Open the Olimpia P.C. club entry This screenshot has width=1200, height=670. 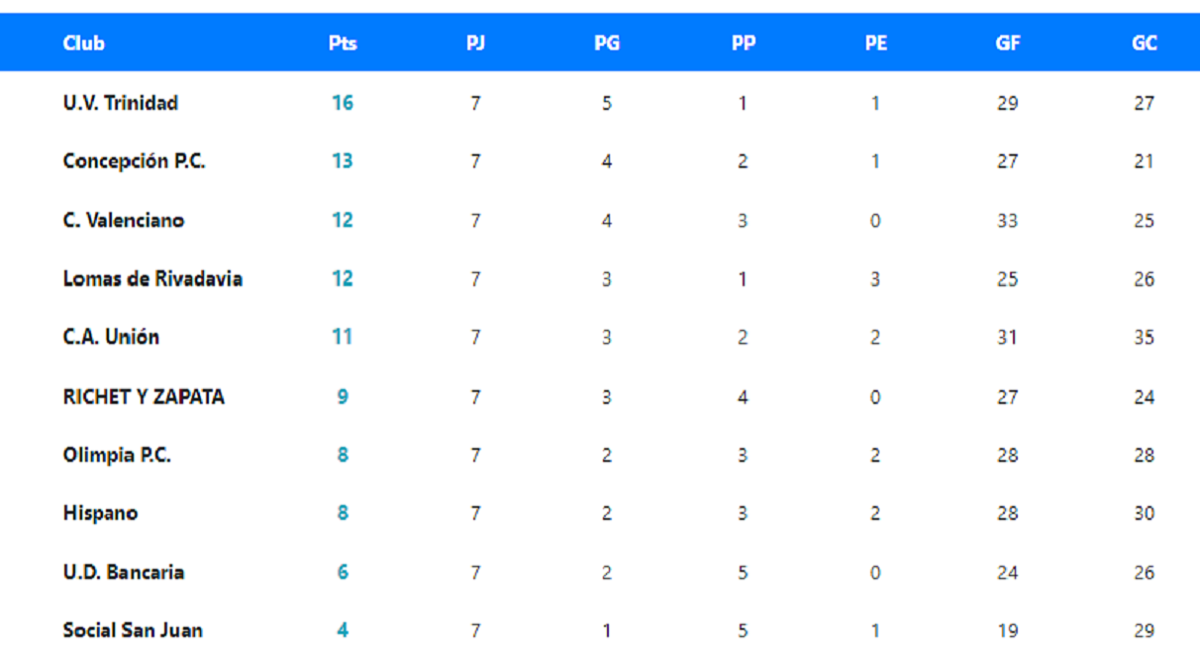pos(116,455)
